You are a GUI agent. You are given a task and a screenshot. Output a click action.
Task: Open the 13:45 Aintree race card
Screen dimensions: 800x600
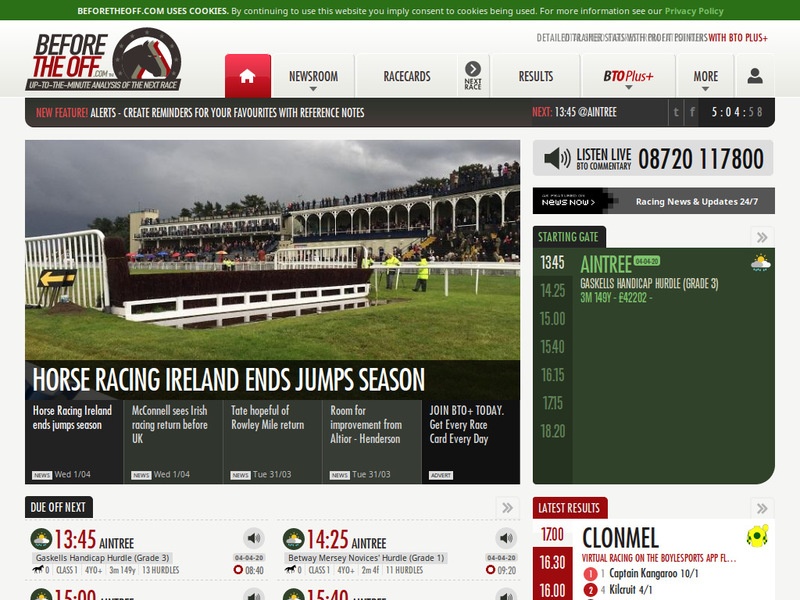(x=94, y=540)
